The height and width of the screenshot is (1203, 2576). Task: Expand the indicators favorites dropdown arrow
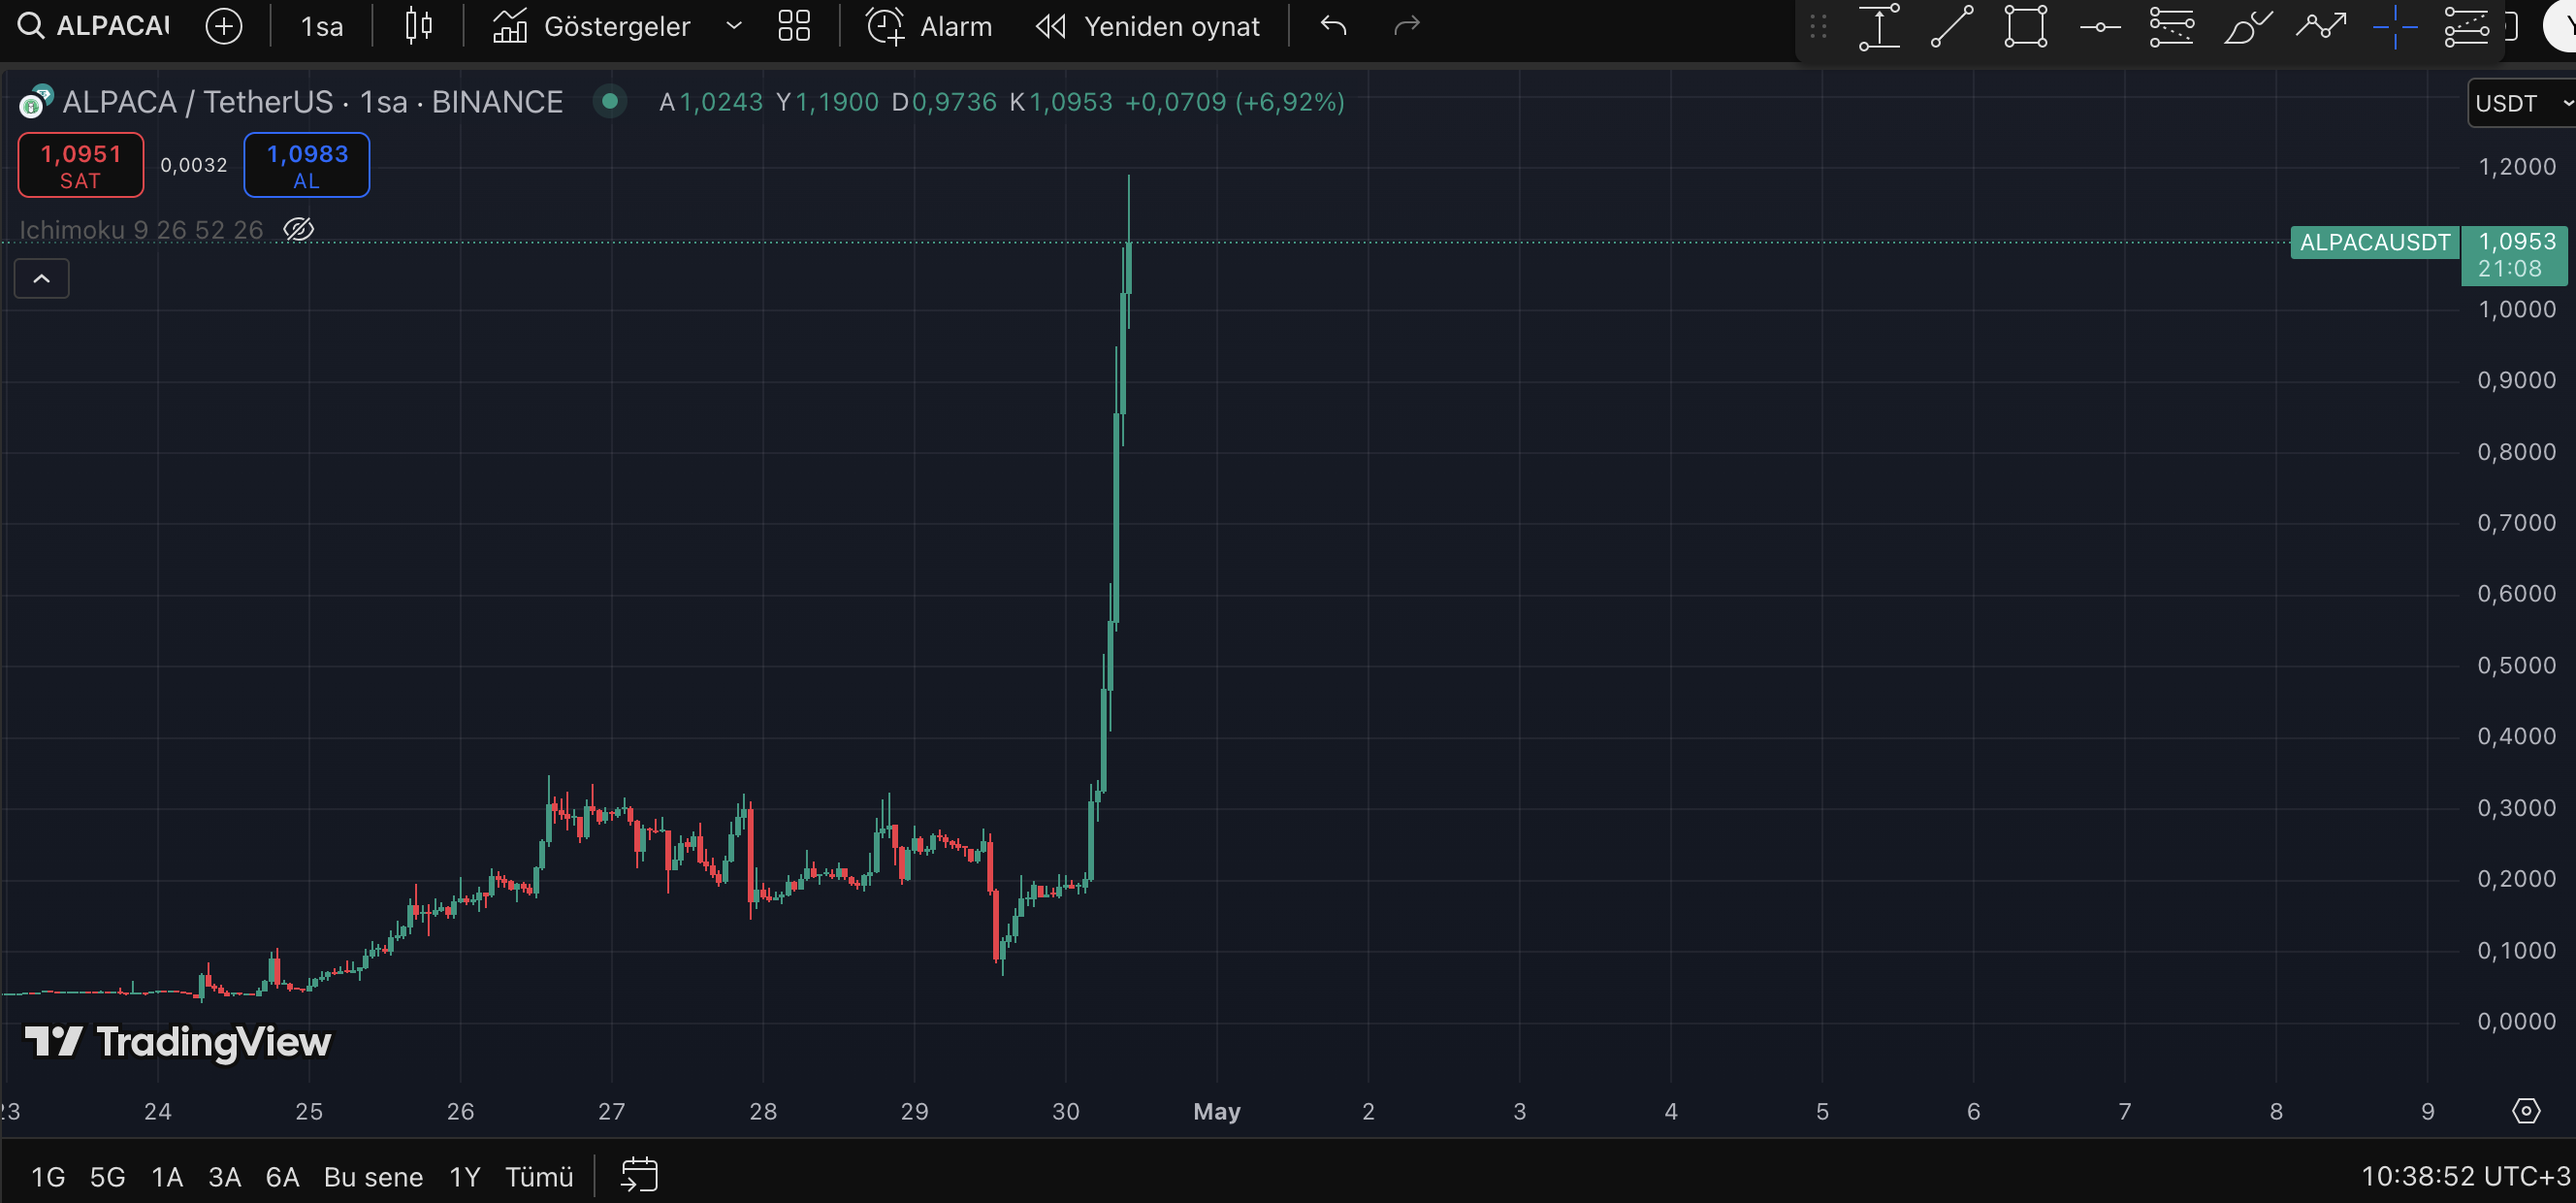(734, 26)
